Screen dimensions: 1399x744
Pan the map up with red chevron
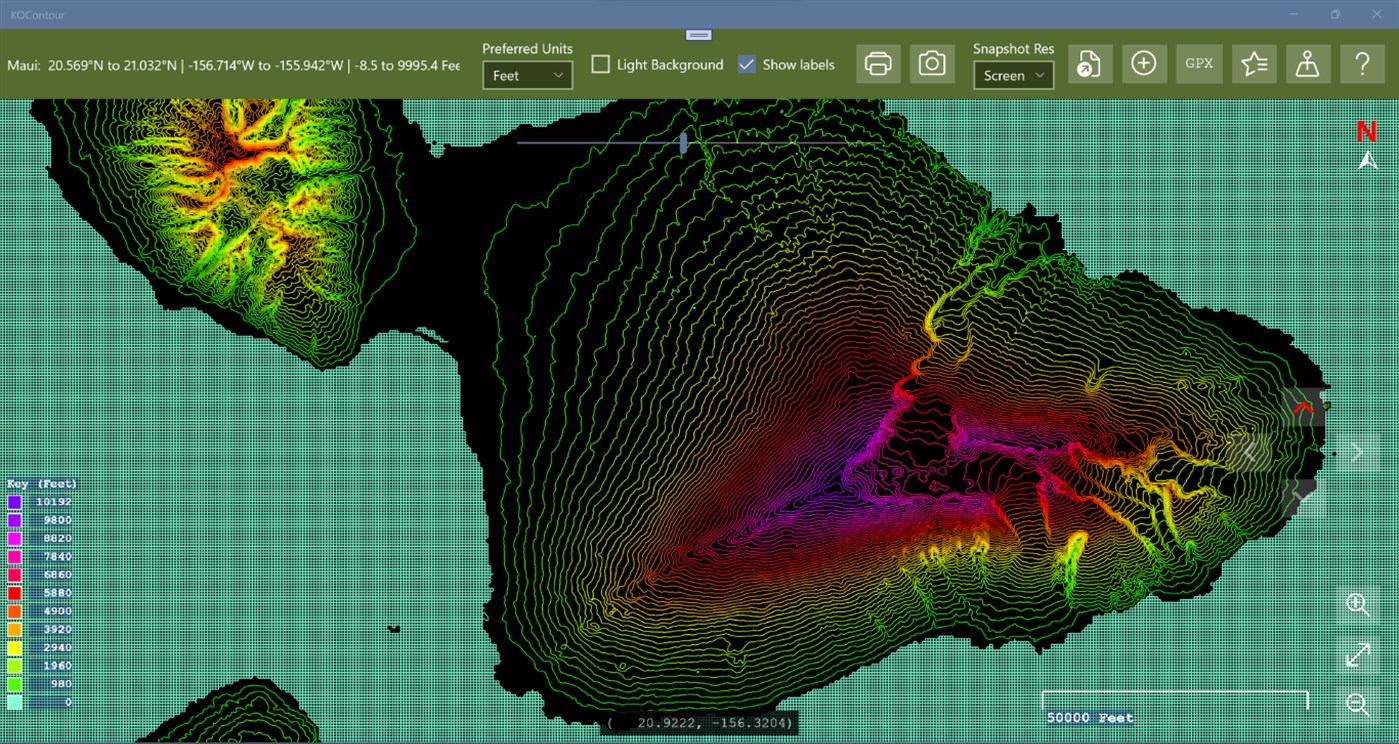pos(1303,408)
